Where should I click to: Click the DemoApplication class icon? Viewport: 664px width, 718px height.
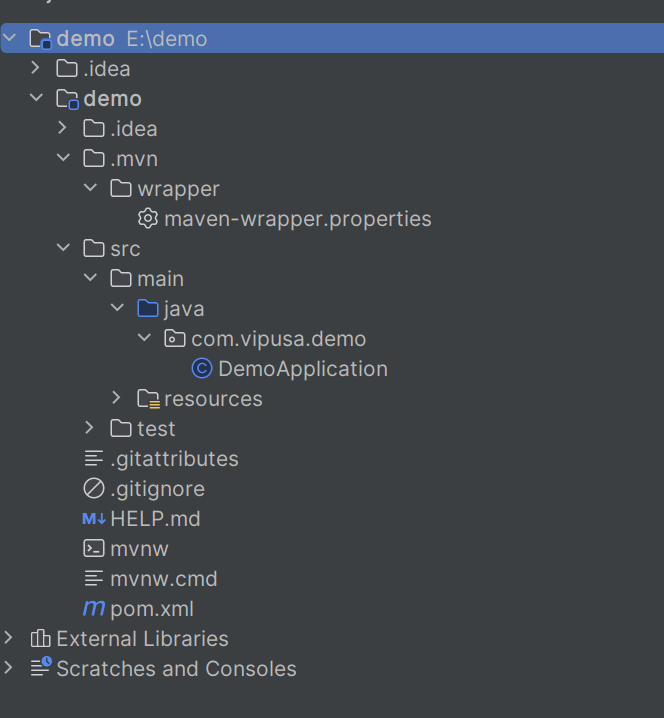201,369
